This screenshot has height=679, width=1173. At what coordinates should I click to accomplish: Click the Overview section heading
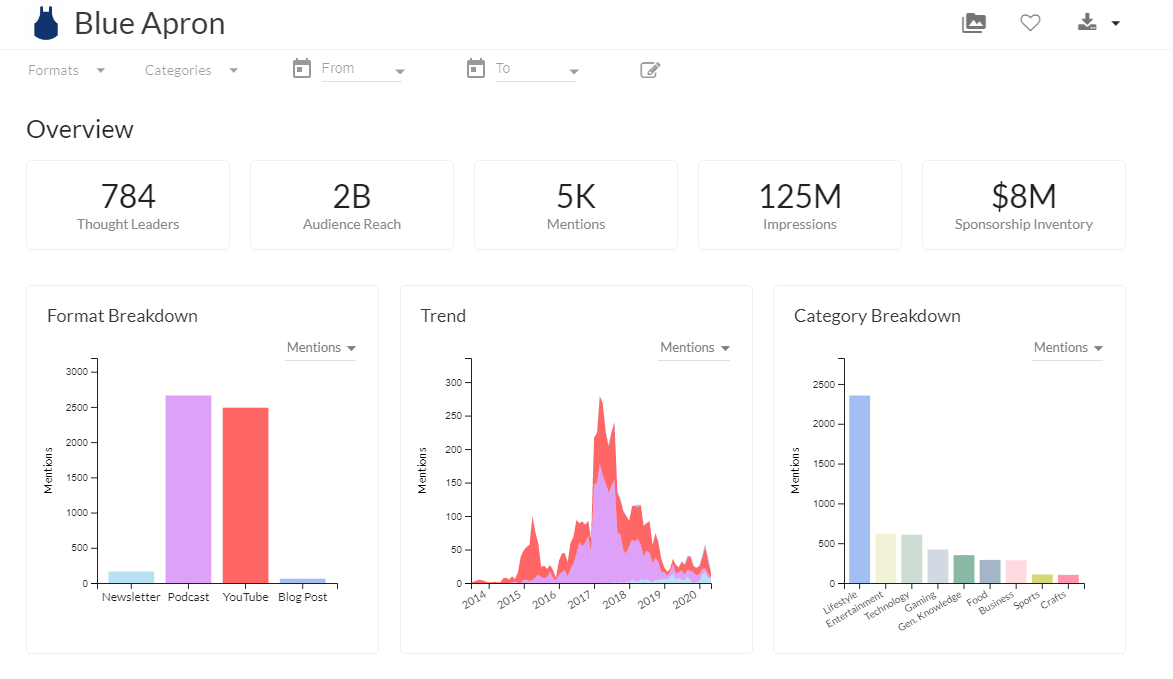tap(80, 129)
